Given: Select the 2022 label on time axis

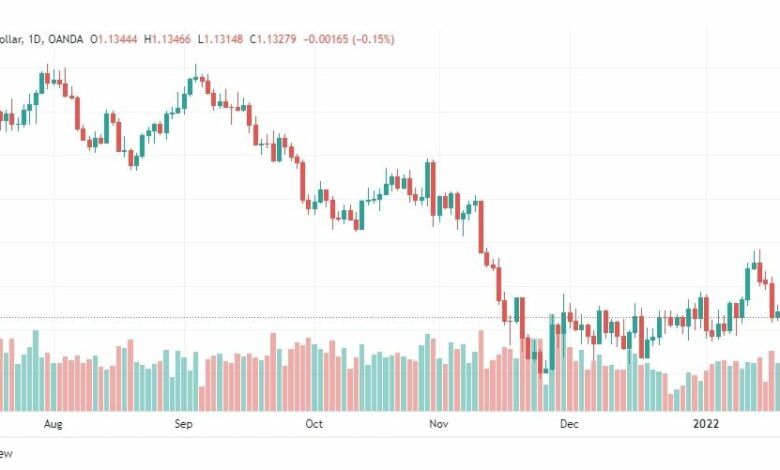Looking at the screenshot, I should coord(706,424).
